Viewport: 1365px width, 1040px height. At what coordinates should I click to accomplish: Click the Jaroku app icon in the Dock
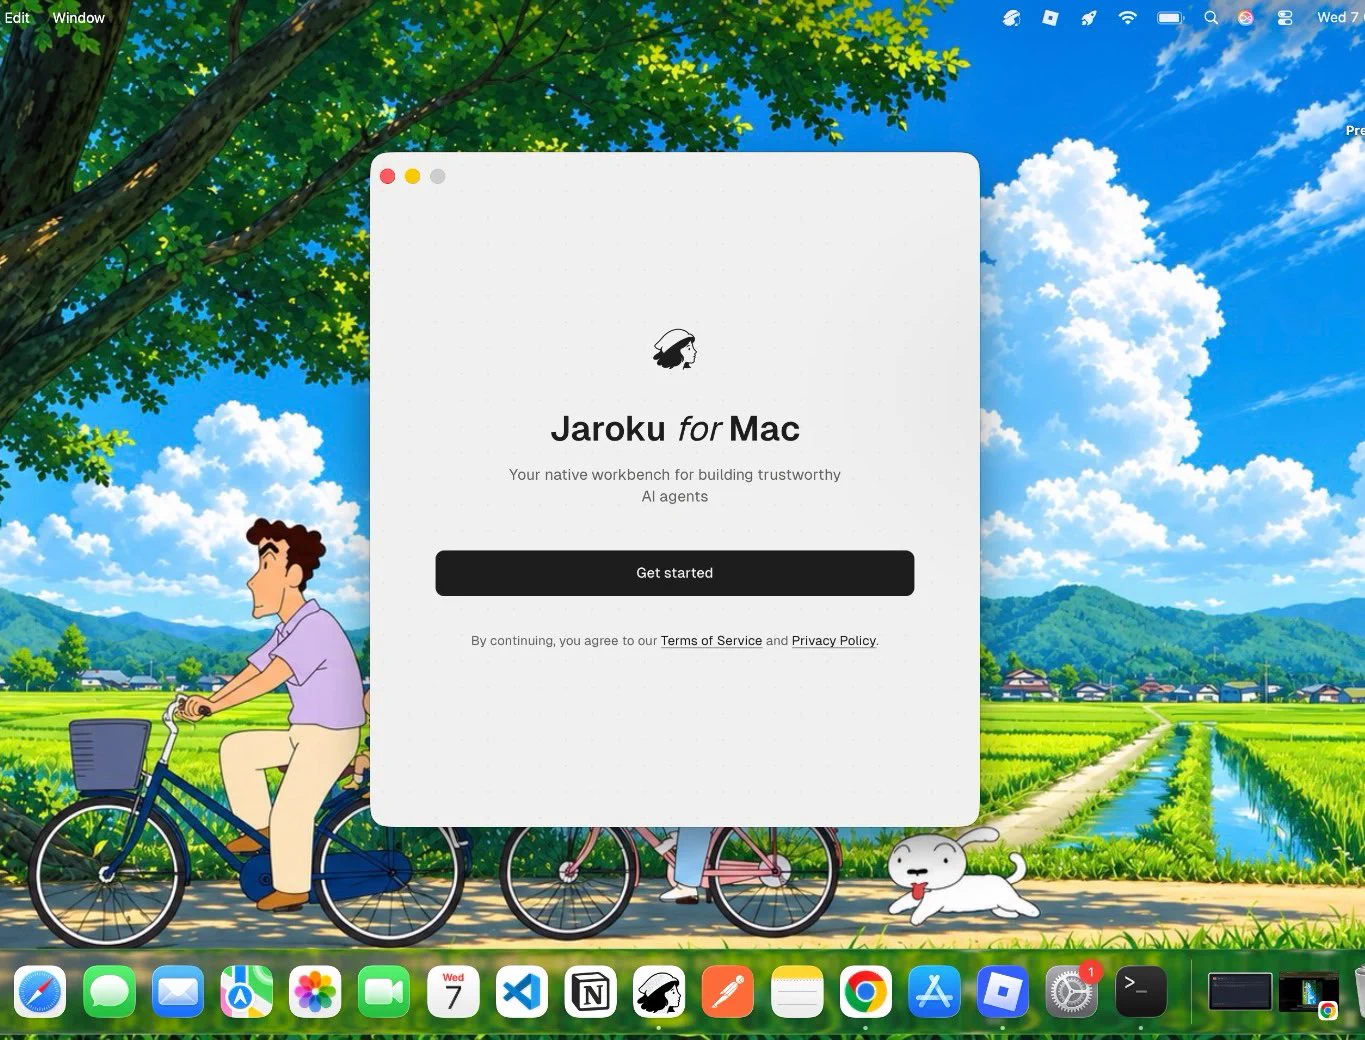[x=659, y=992]
